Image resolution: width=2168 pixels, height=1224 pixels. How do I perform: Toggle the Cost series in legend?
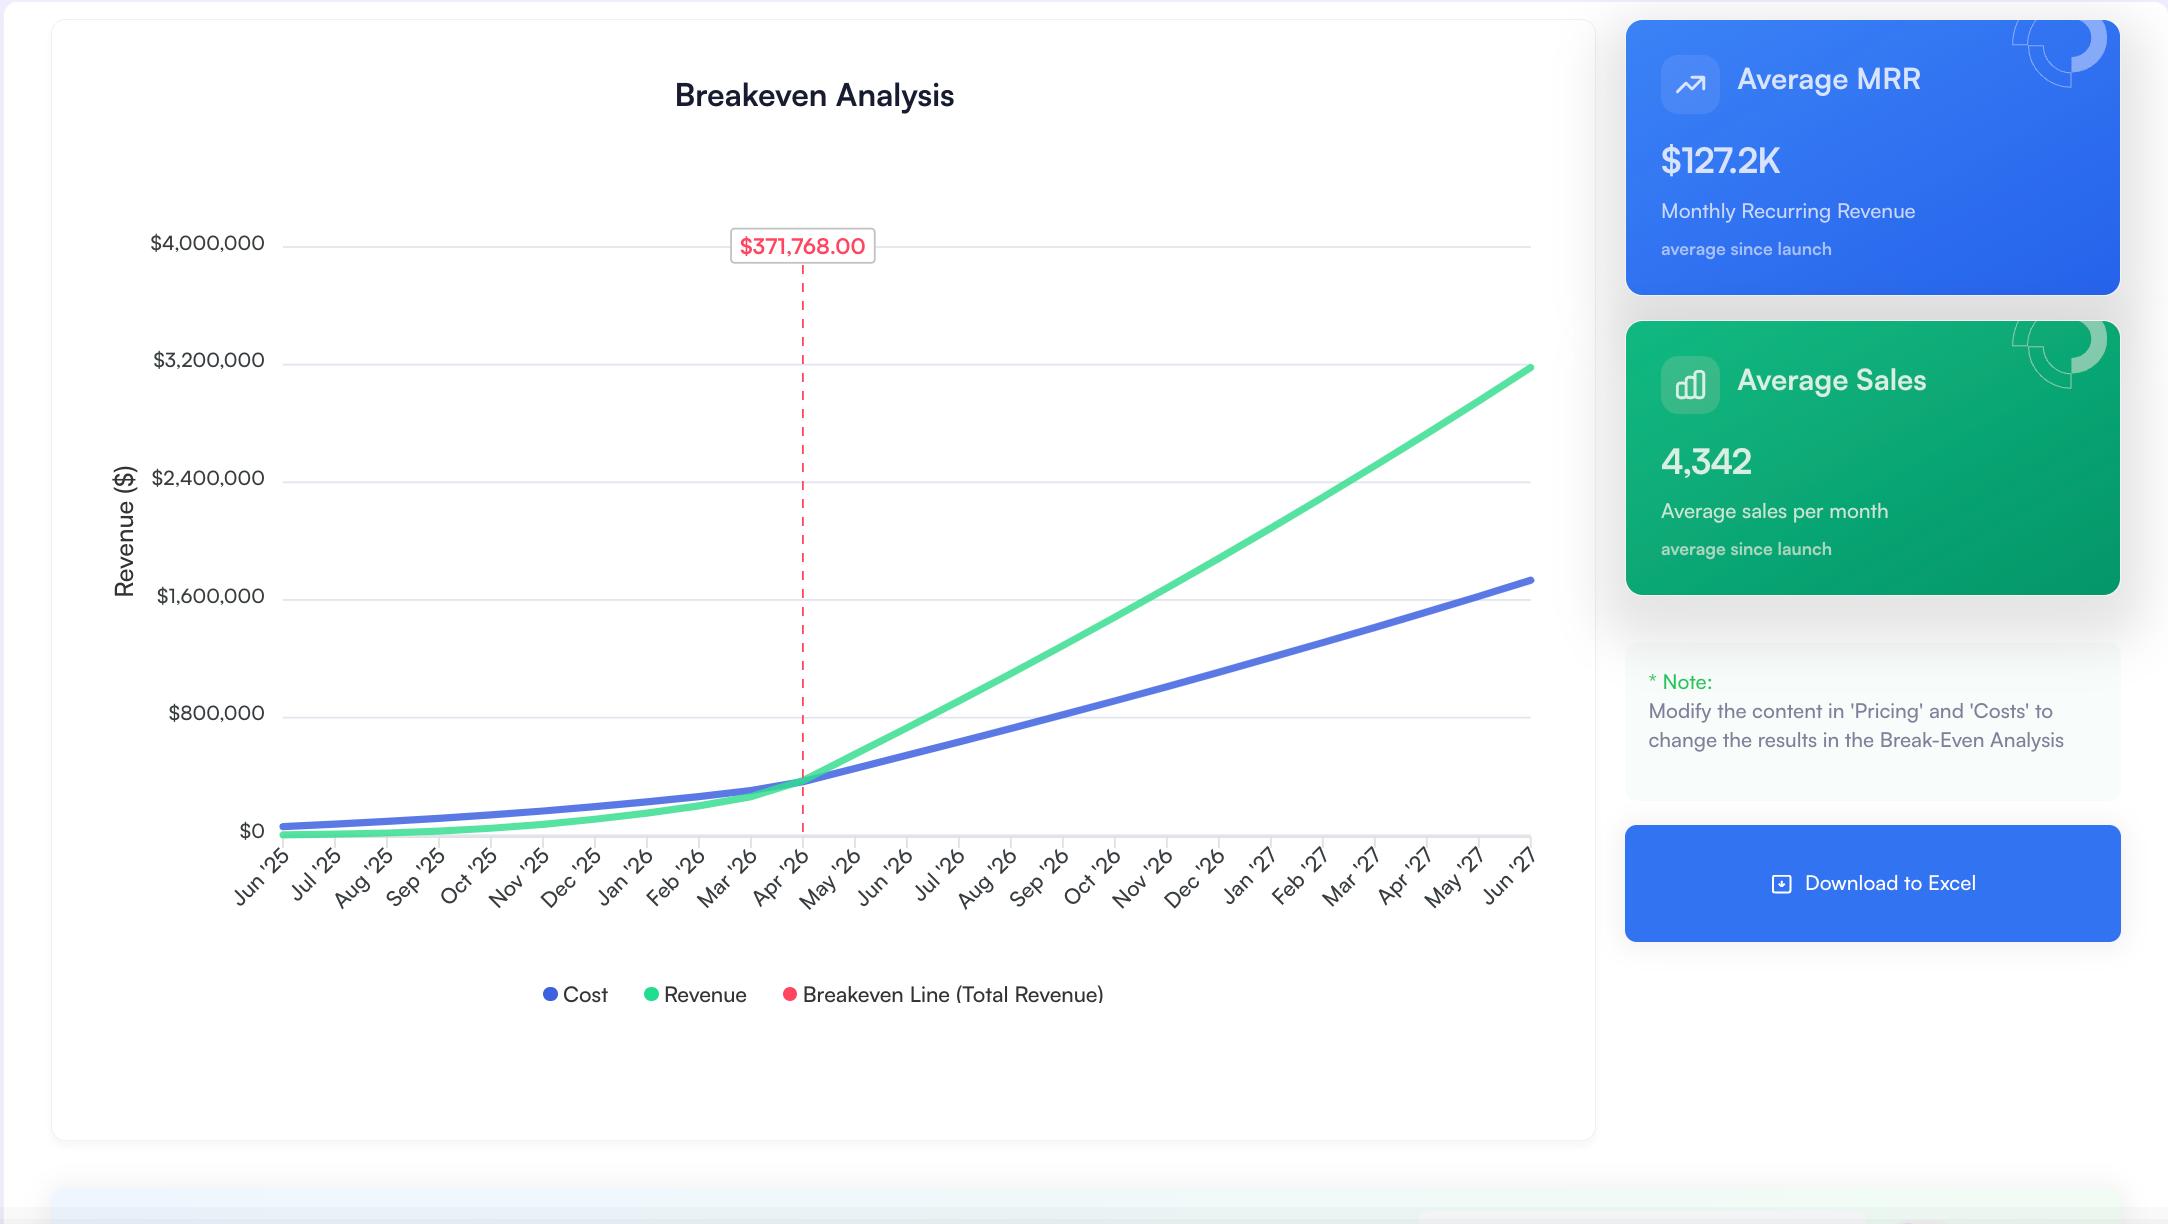pyautogui.click(x=585, y=995)
